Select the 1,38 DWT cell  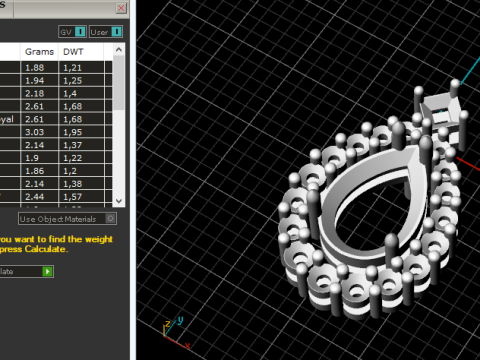(x=81, y=184)
